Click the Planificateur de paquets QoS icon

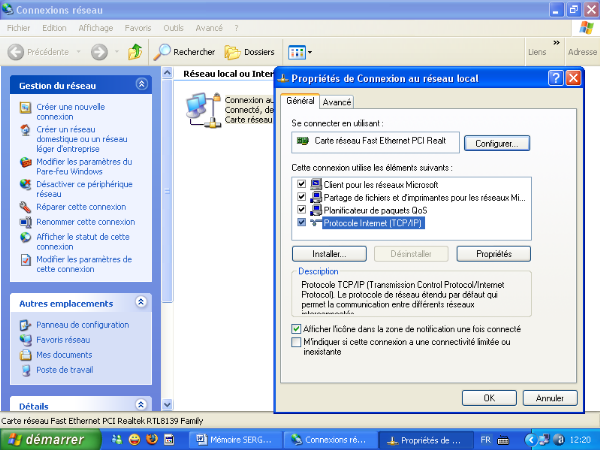click(316, 210)
